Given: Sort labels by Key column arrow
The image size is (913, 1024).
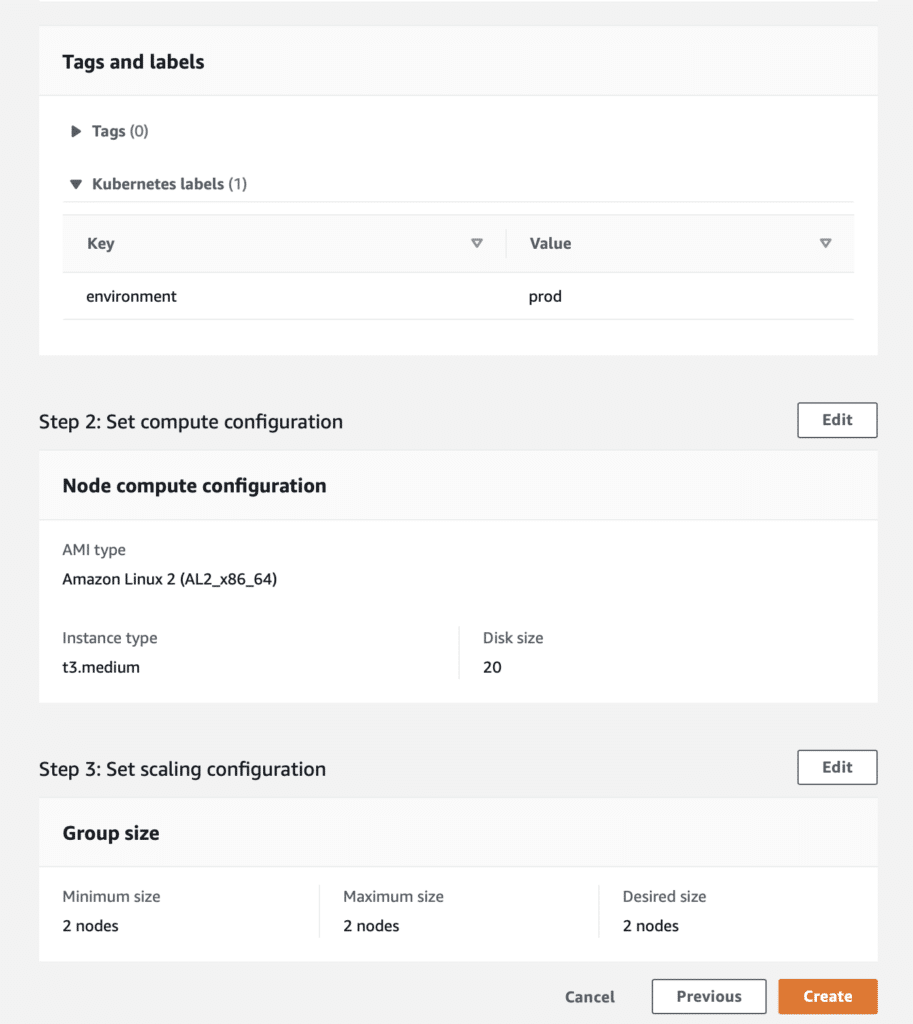Looking at the screenshot, I should 477,243.
